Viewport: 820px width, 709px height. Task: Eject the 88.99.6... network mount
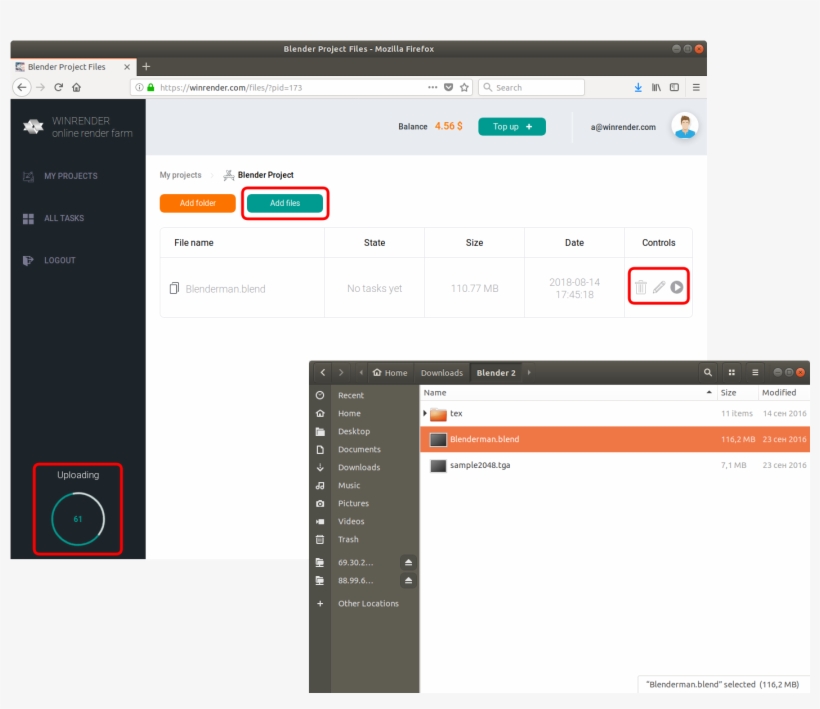coord(408,580)
